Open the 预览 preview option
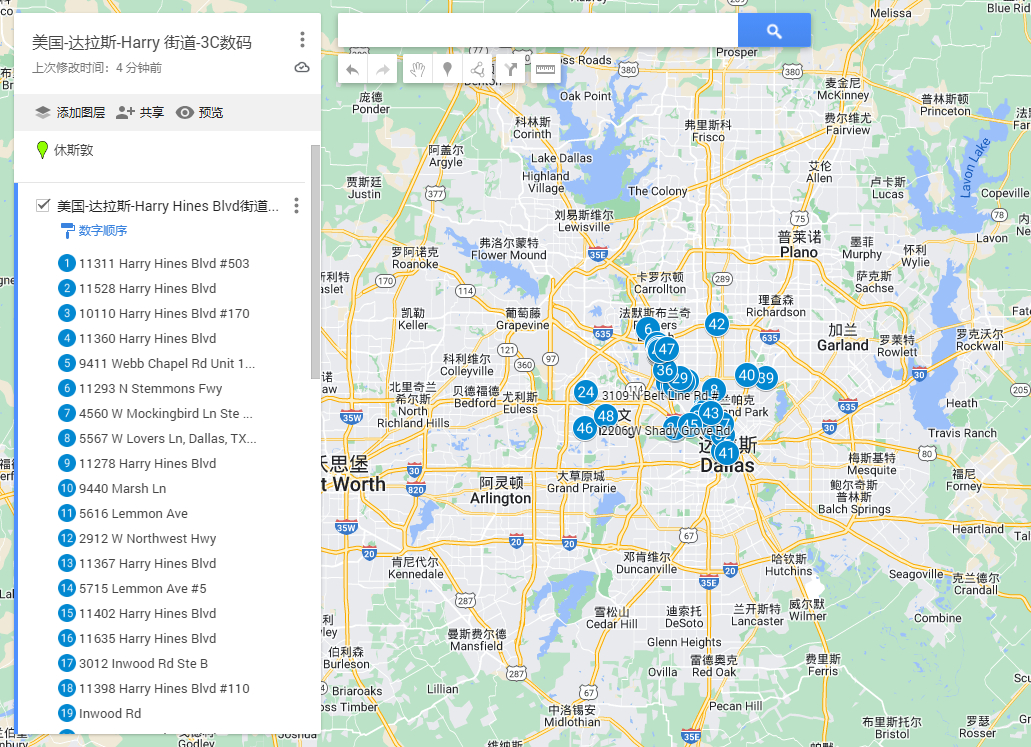This screenshot has width=1031, height=747. [x=200, y=113]
